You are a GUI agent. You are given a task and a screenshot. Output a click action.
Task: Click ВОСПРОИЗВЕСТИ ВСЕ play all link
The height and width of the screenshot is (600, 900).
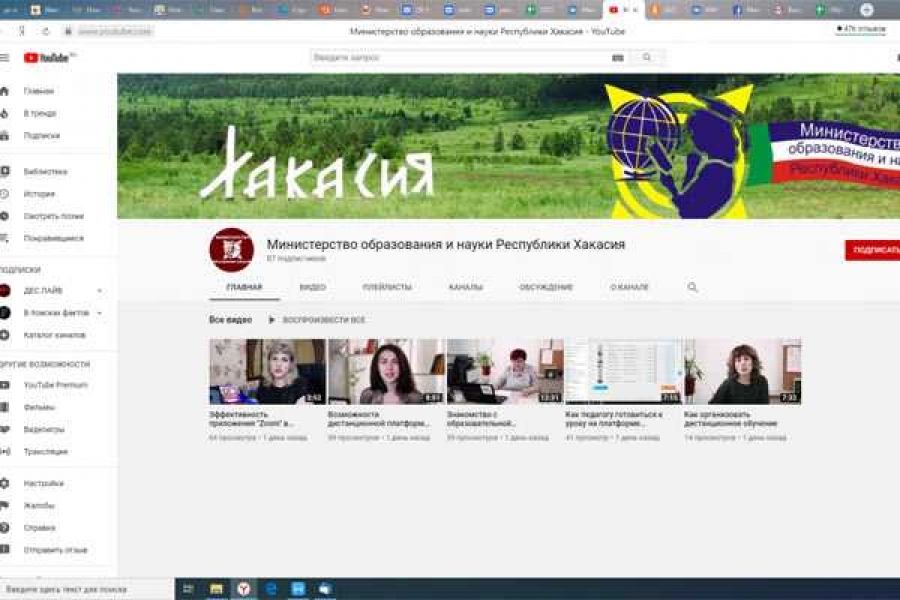[x=316, y=320]
